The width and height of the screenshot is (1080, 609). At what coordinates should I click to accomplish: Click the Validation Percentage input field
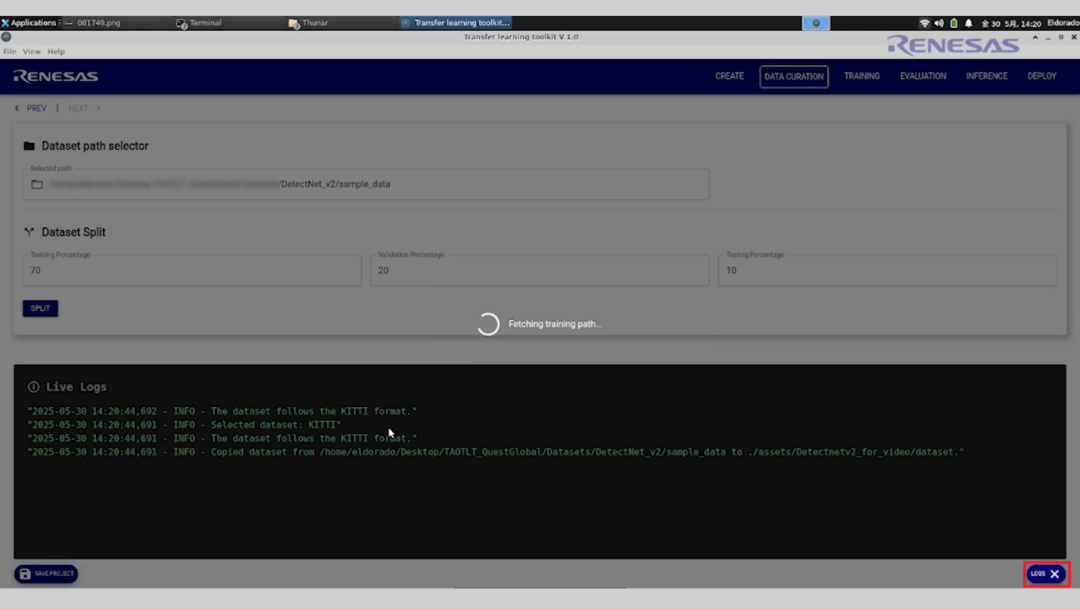[539, 270]
